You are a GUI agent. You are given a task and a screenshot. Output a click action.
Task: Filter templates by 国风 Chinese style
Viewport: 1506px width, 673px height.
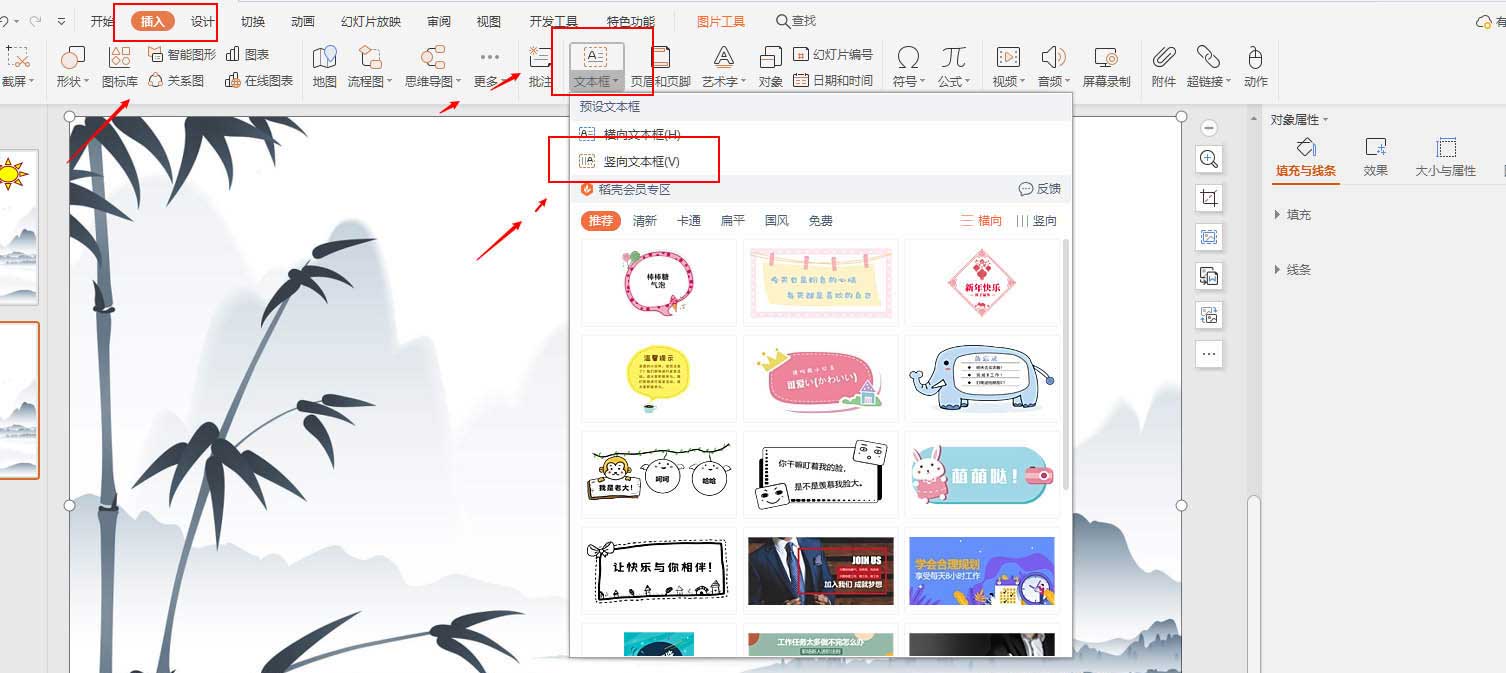[777, 221]
